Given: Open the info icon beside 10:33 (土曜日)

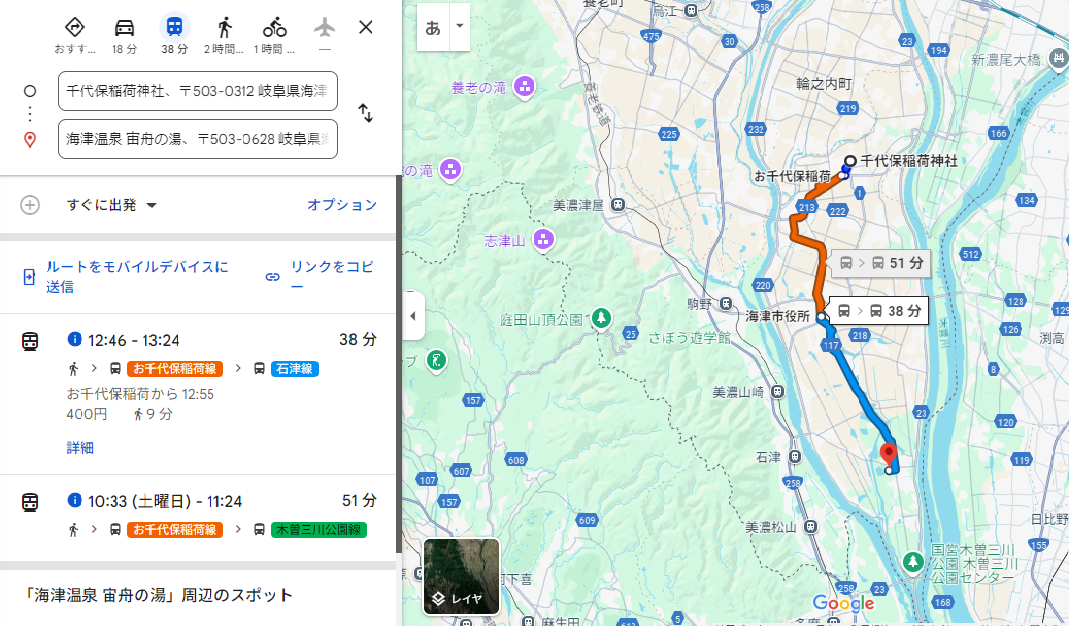Looking at the screenshot, I should 74,500.
